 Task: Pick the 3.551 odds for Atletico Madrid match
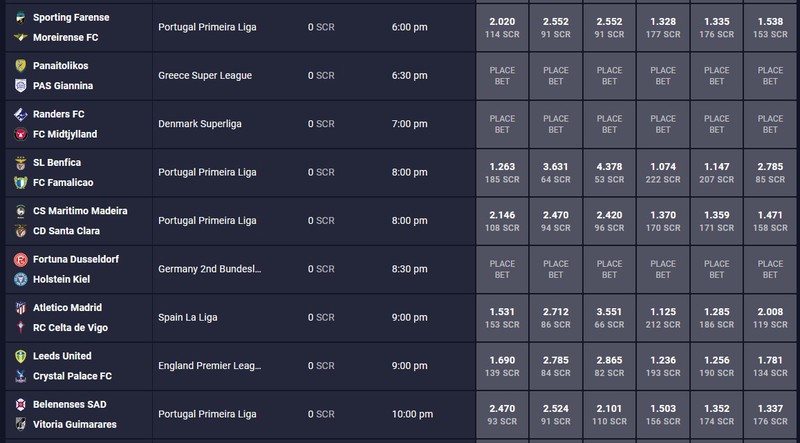609,317
